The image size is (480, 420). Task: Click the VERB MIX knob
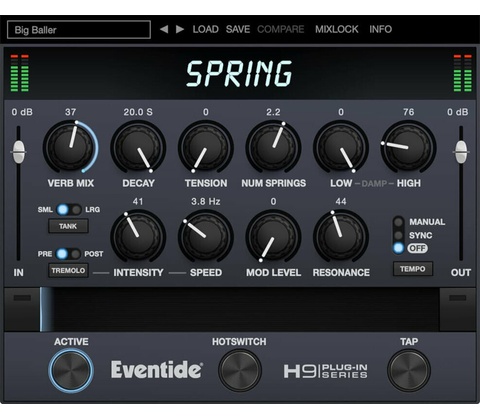[70, 147]
